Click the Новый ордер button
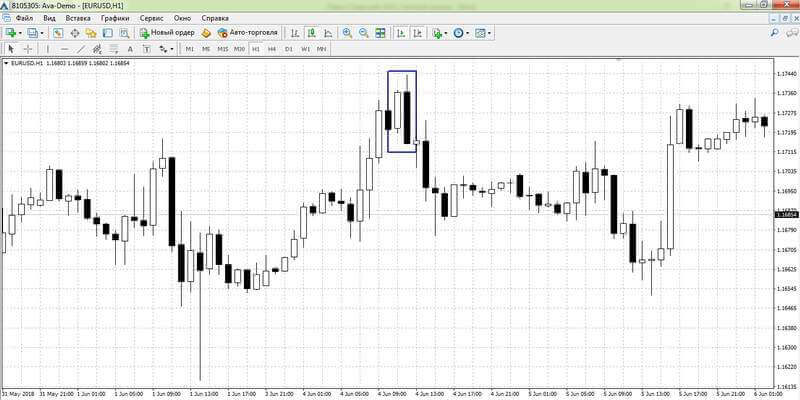The height and width of the screenshot is (400, 800). click(167, 33)
